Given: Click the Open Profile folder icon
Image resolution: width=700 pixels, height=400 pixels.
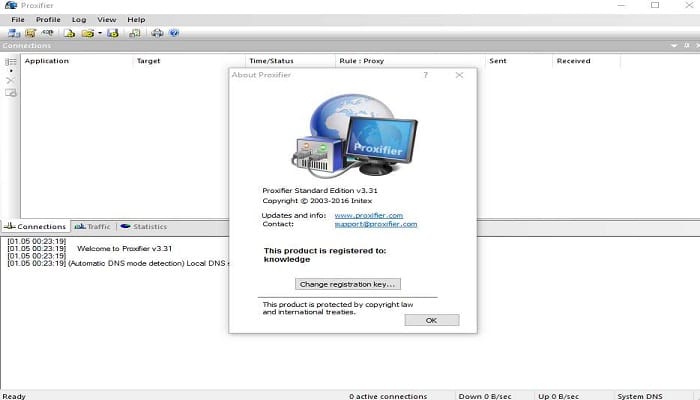Looking at the screenshot, I should click(88, 33).
